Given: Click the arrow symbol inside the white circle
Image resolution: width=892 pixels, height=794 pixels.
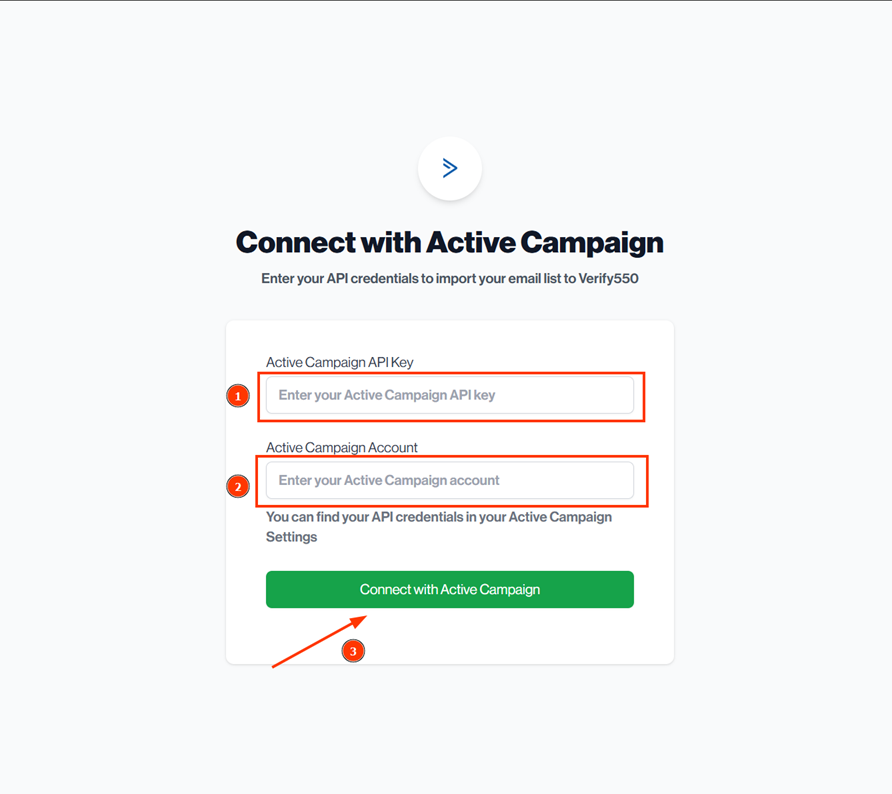Looking at the screenshot, I should (x=449, y=168).
